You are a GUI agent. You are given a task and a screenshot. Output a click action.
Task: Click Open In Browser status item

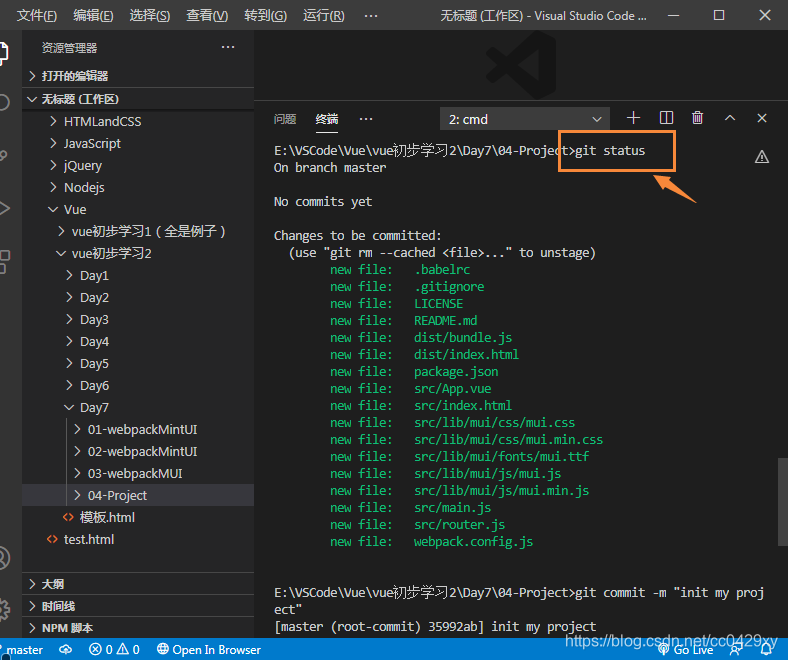(209, 650)
